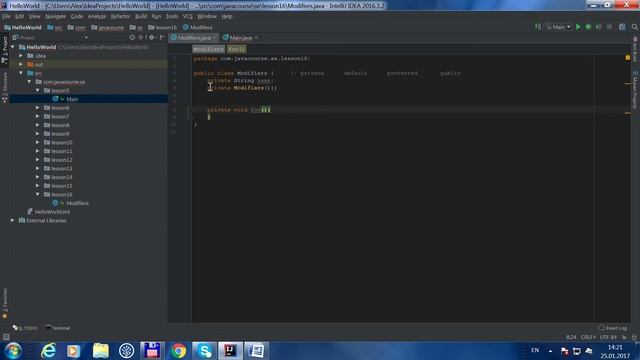Run the Main configuration with green play
The width and height of the screenshot is (640, 360).
click(578, 27)
